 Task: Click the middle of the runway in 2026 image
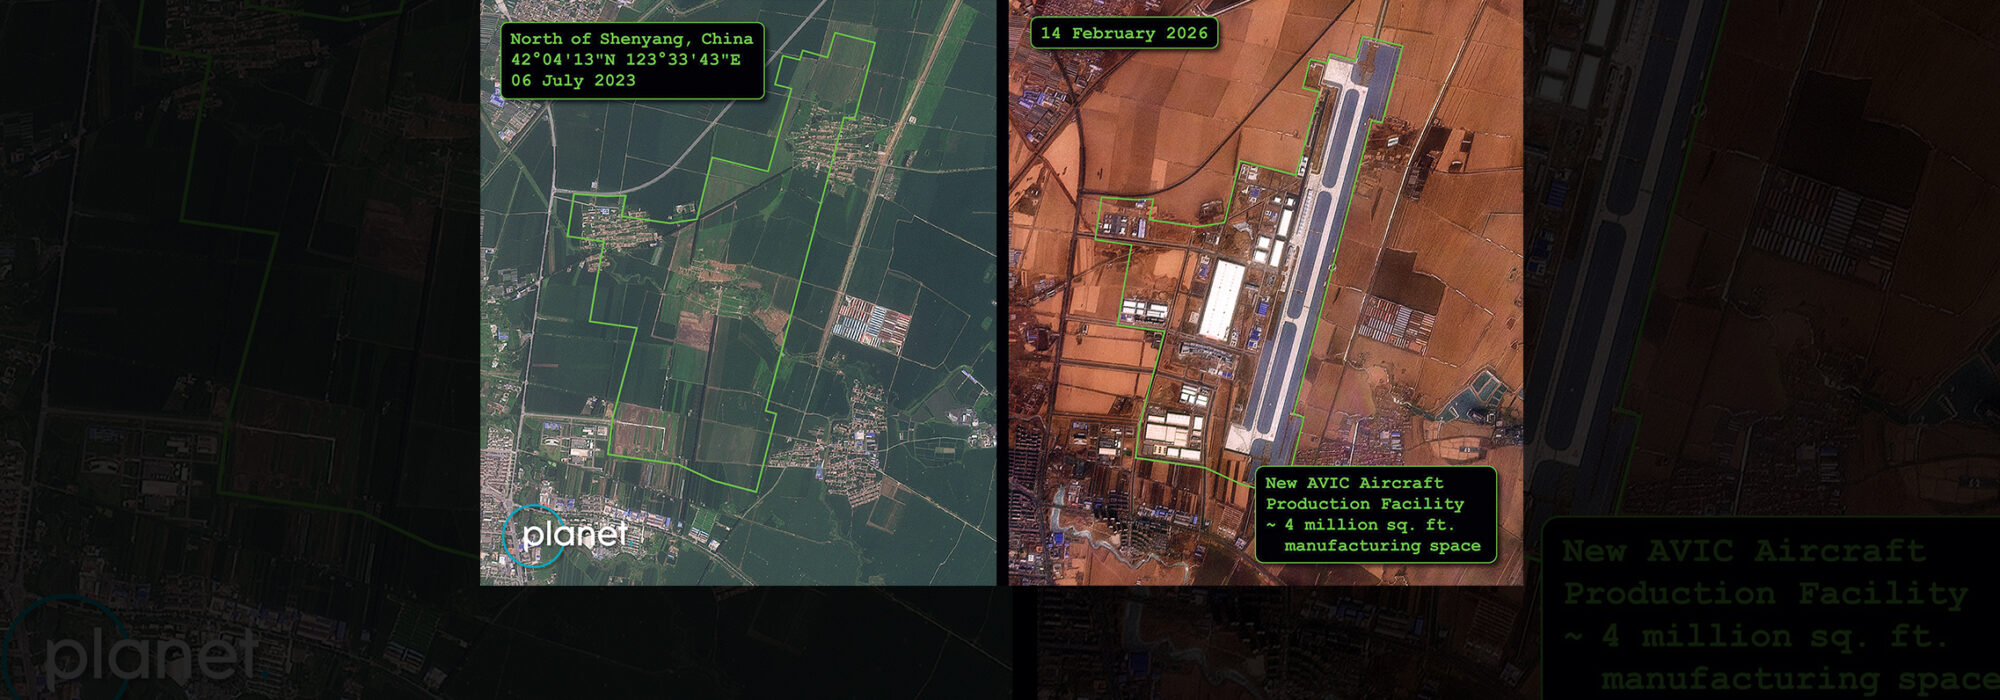(x=1312, y=250)
